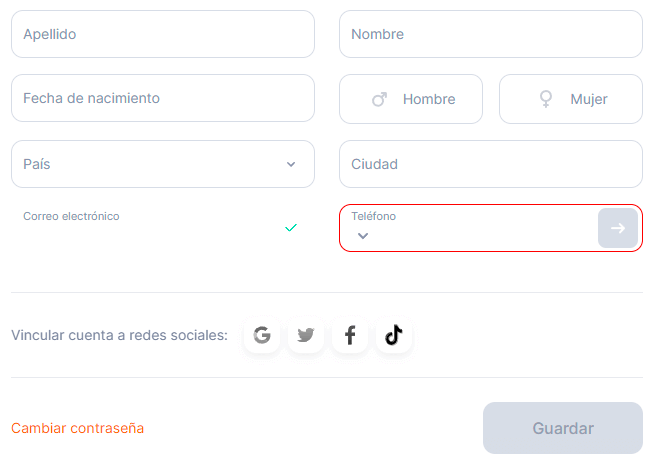The height and width of the screenshot is (464, 657).
Task: Link your Twitter account
Action: [x=306, y=335]
